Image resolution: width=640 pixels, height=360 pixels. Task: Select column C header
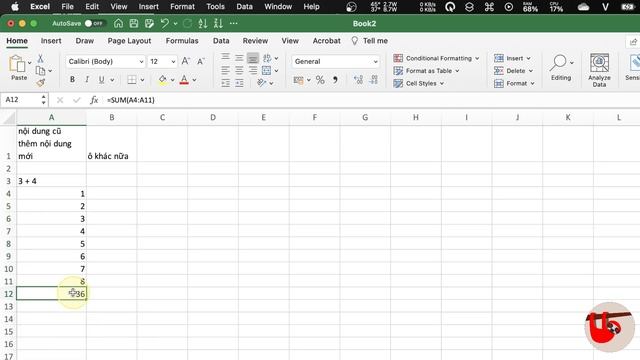pyautogui.click(x=162, y=118)
